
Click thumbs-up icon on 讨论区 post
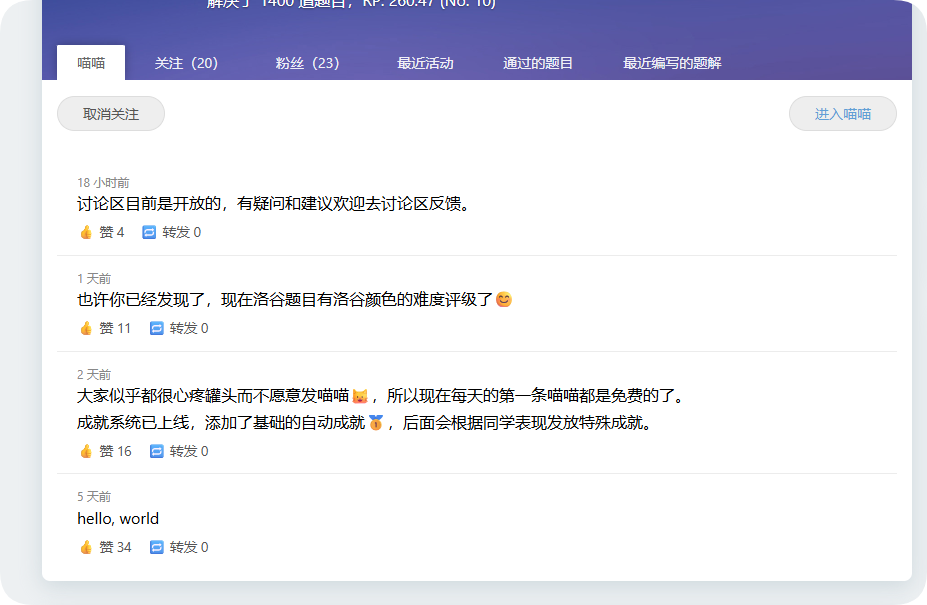pos(86,232)
